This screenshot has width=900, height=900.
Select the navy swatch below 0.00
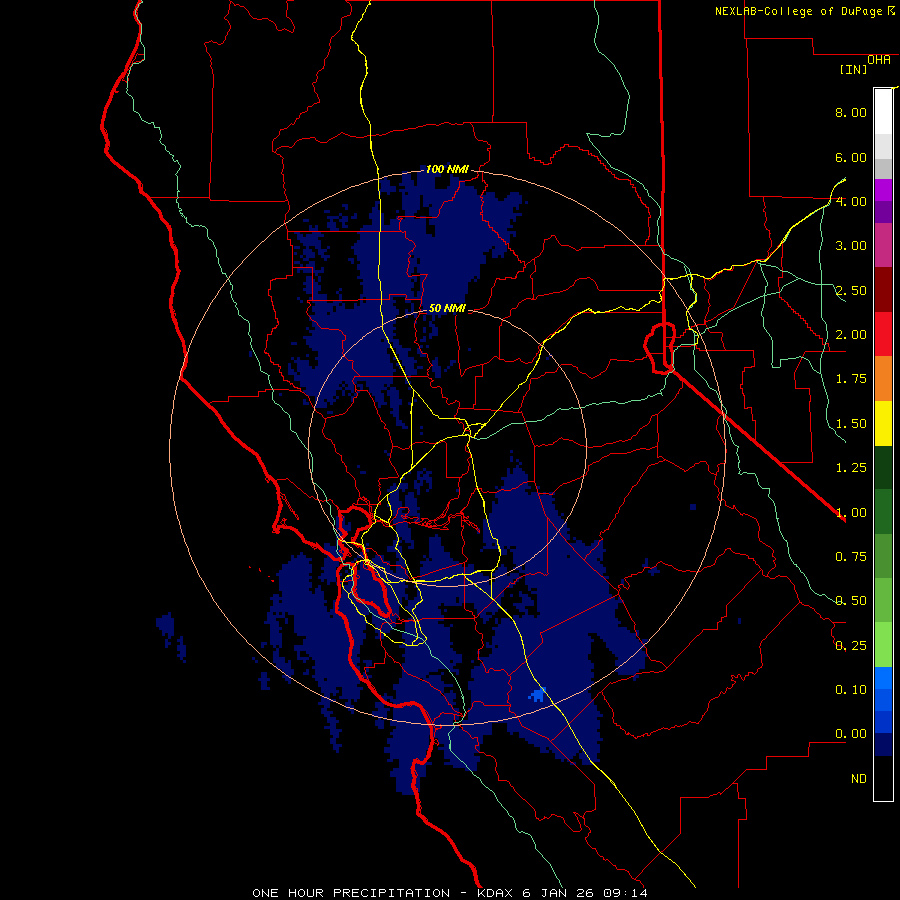(x=883, y=744)
